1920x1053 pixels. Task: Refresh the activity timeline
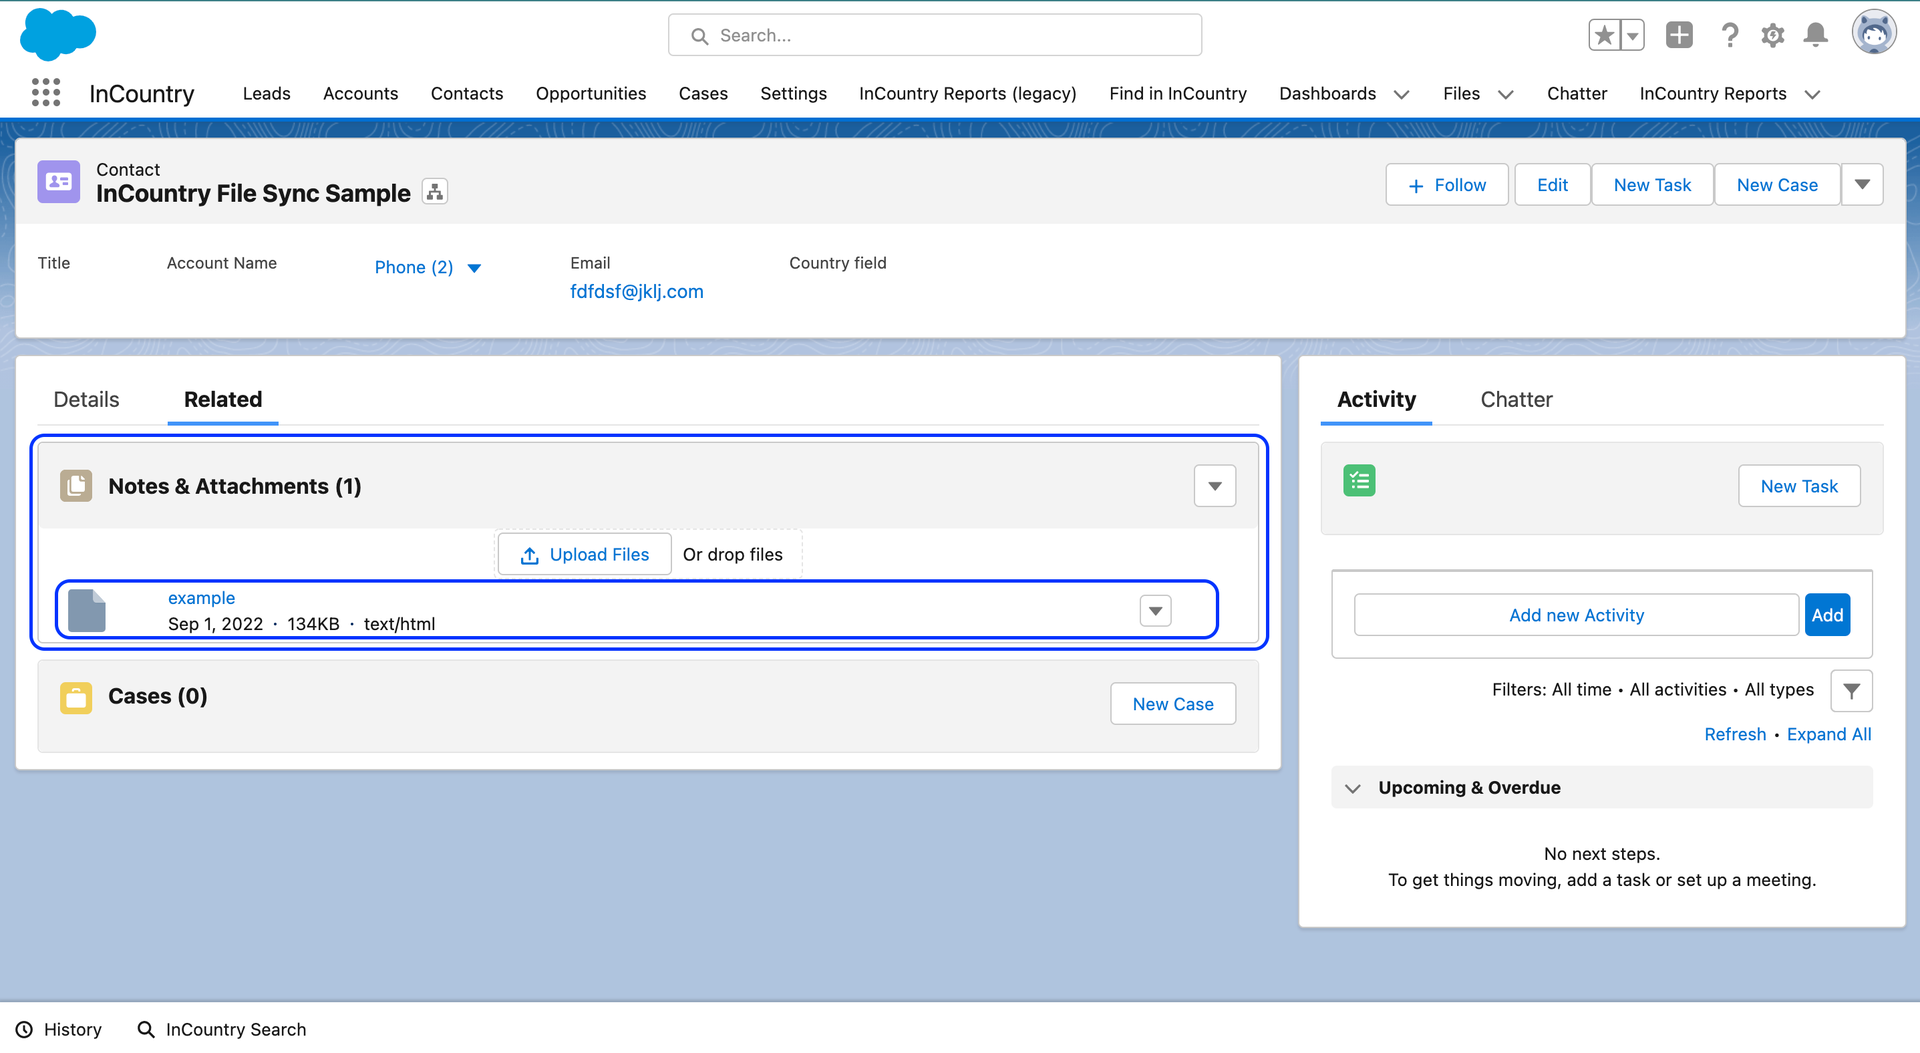point(1735,734)
